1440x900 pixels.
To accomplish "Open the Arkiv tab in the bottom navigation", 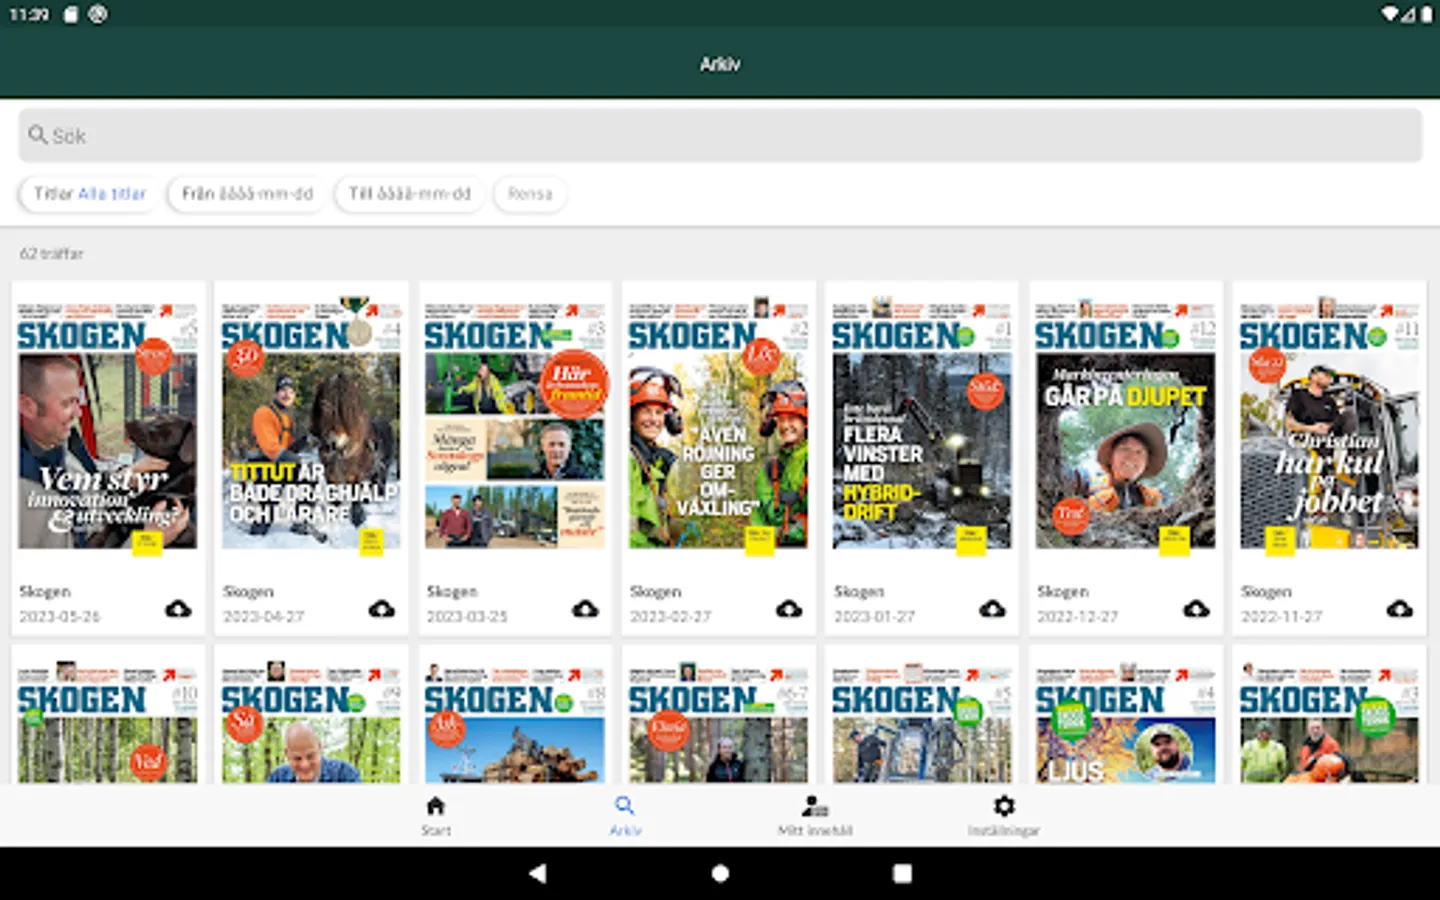I will [x=625, y=815].
